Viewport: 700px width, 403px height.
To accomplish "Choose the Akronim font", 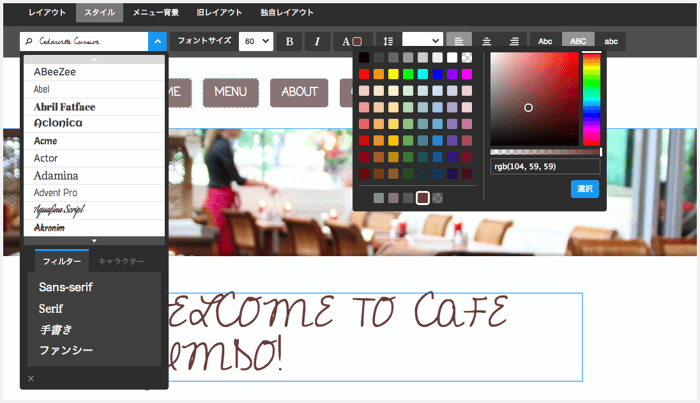I will coord(94,228).
